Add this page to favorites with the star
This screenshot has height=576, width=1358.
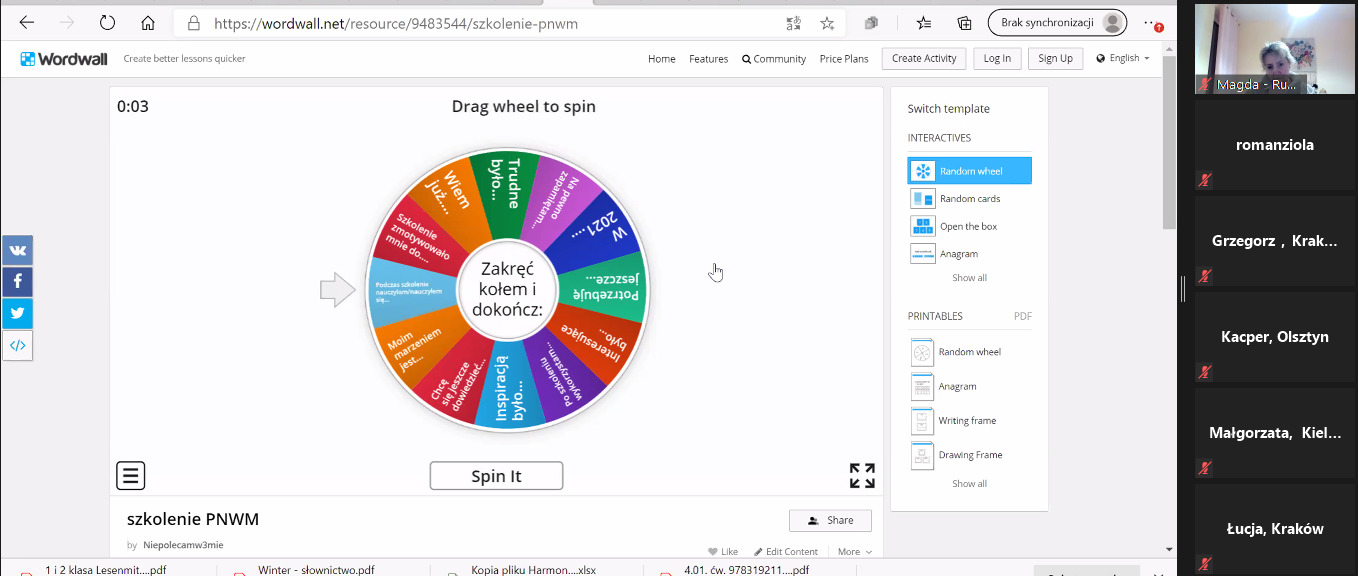point(827,23)
